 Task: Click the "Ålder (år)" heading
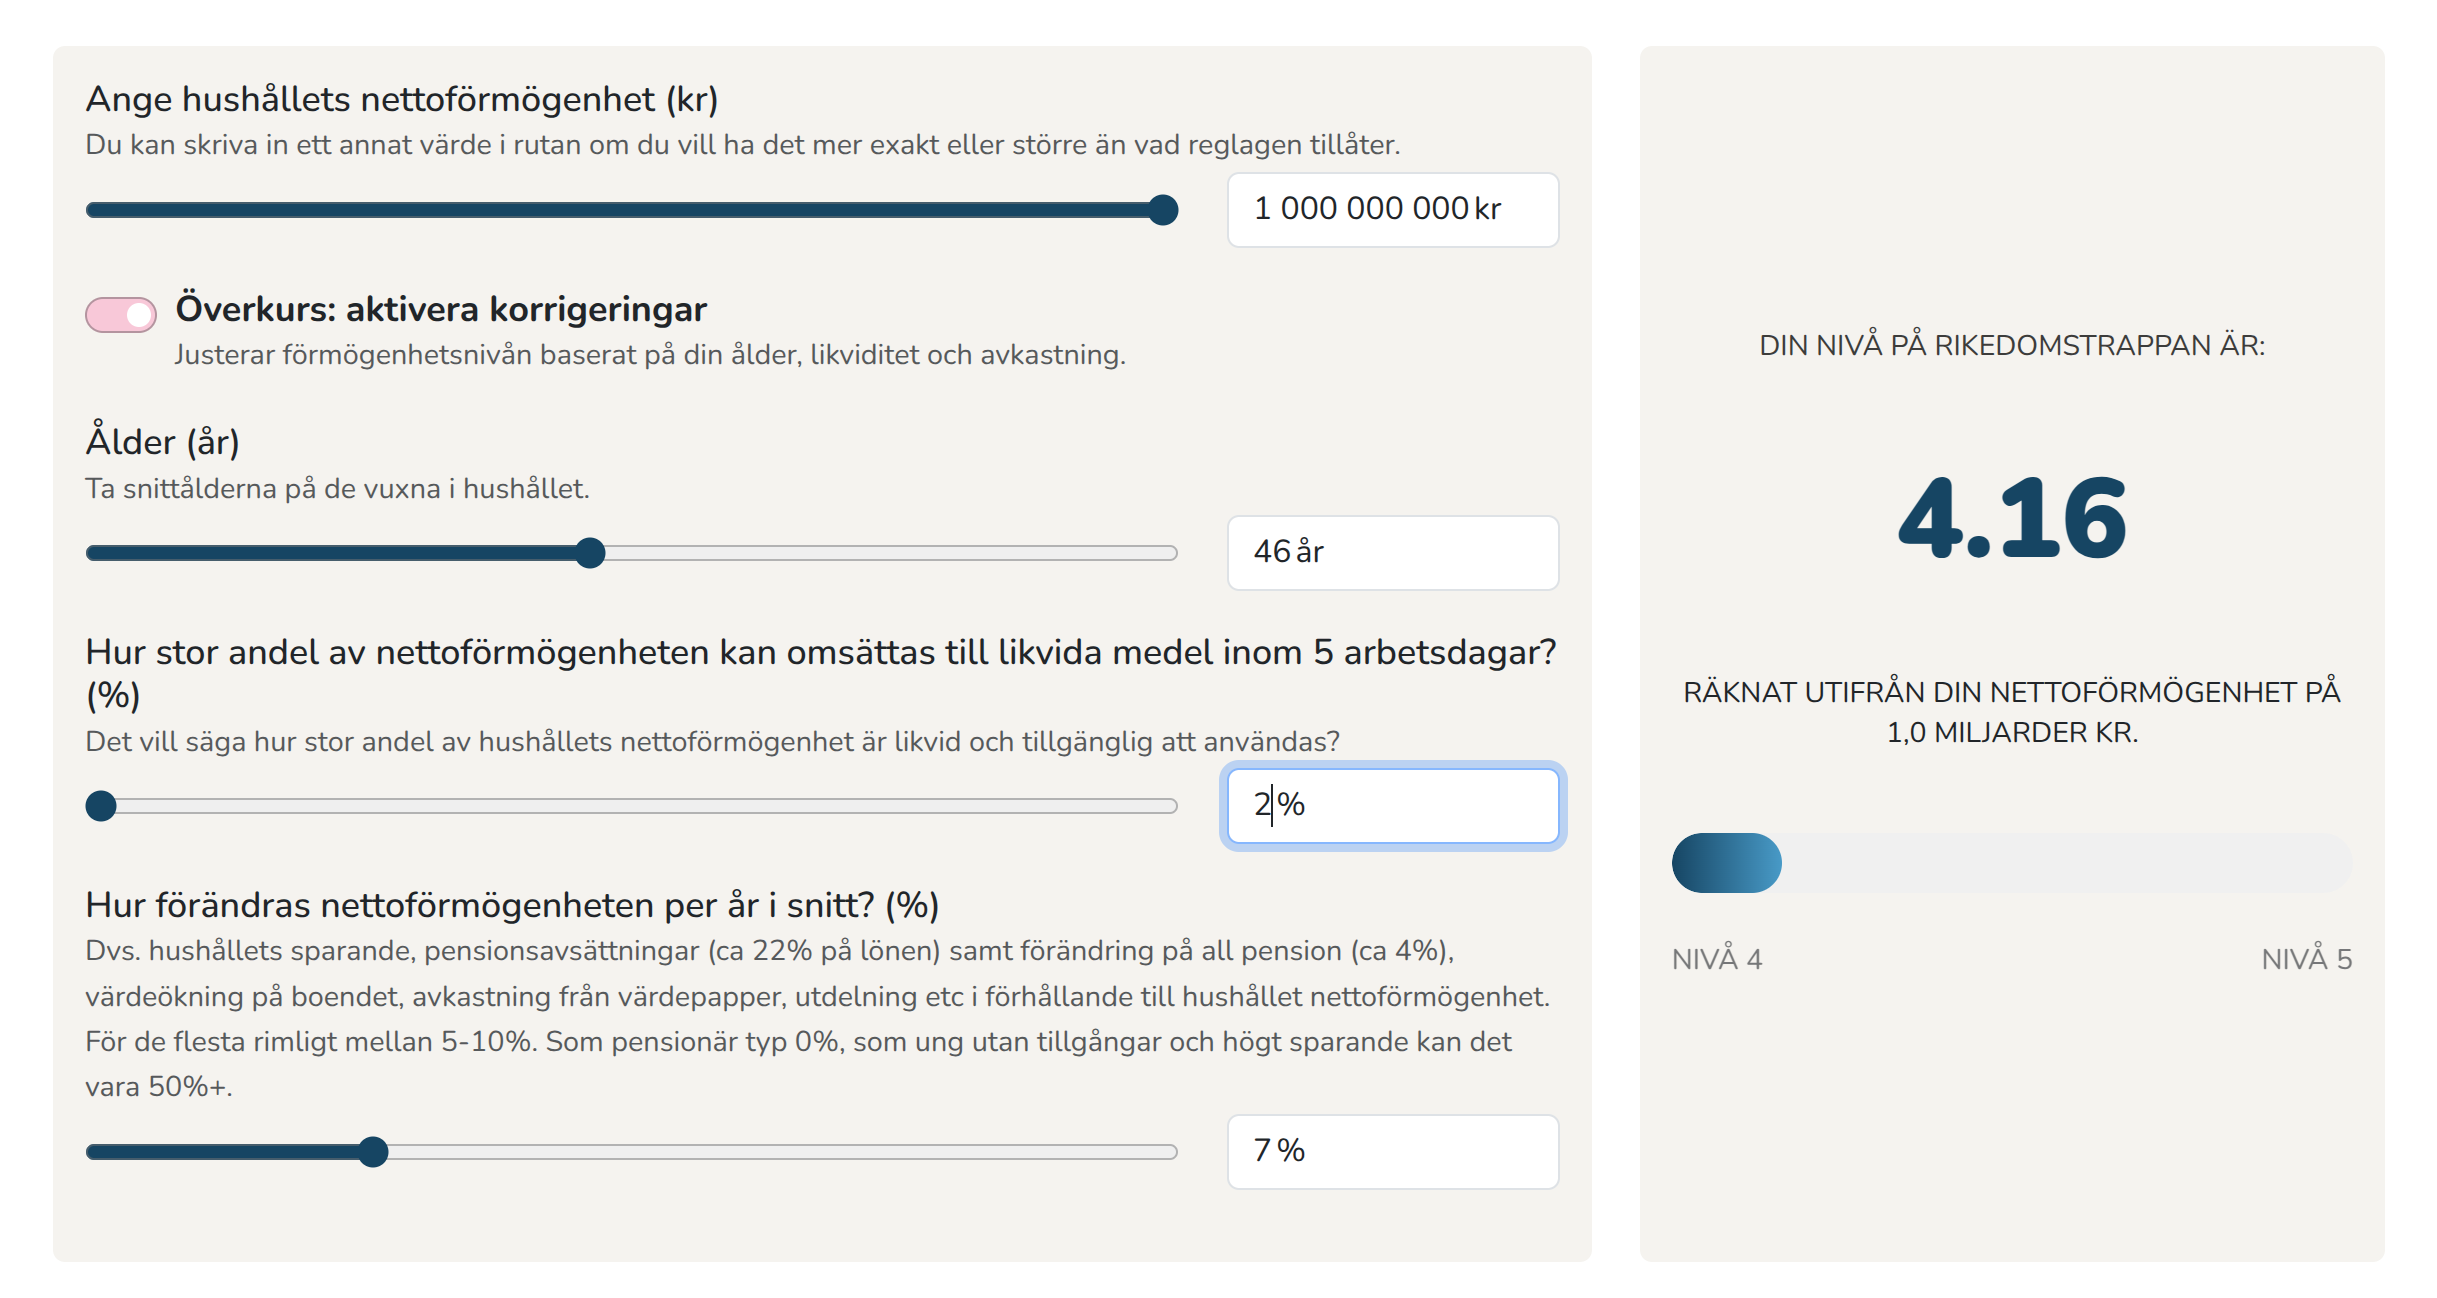coord(163,442)
